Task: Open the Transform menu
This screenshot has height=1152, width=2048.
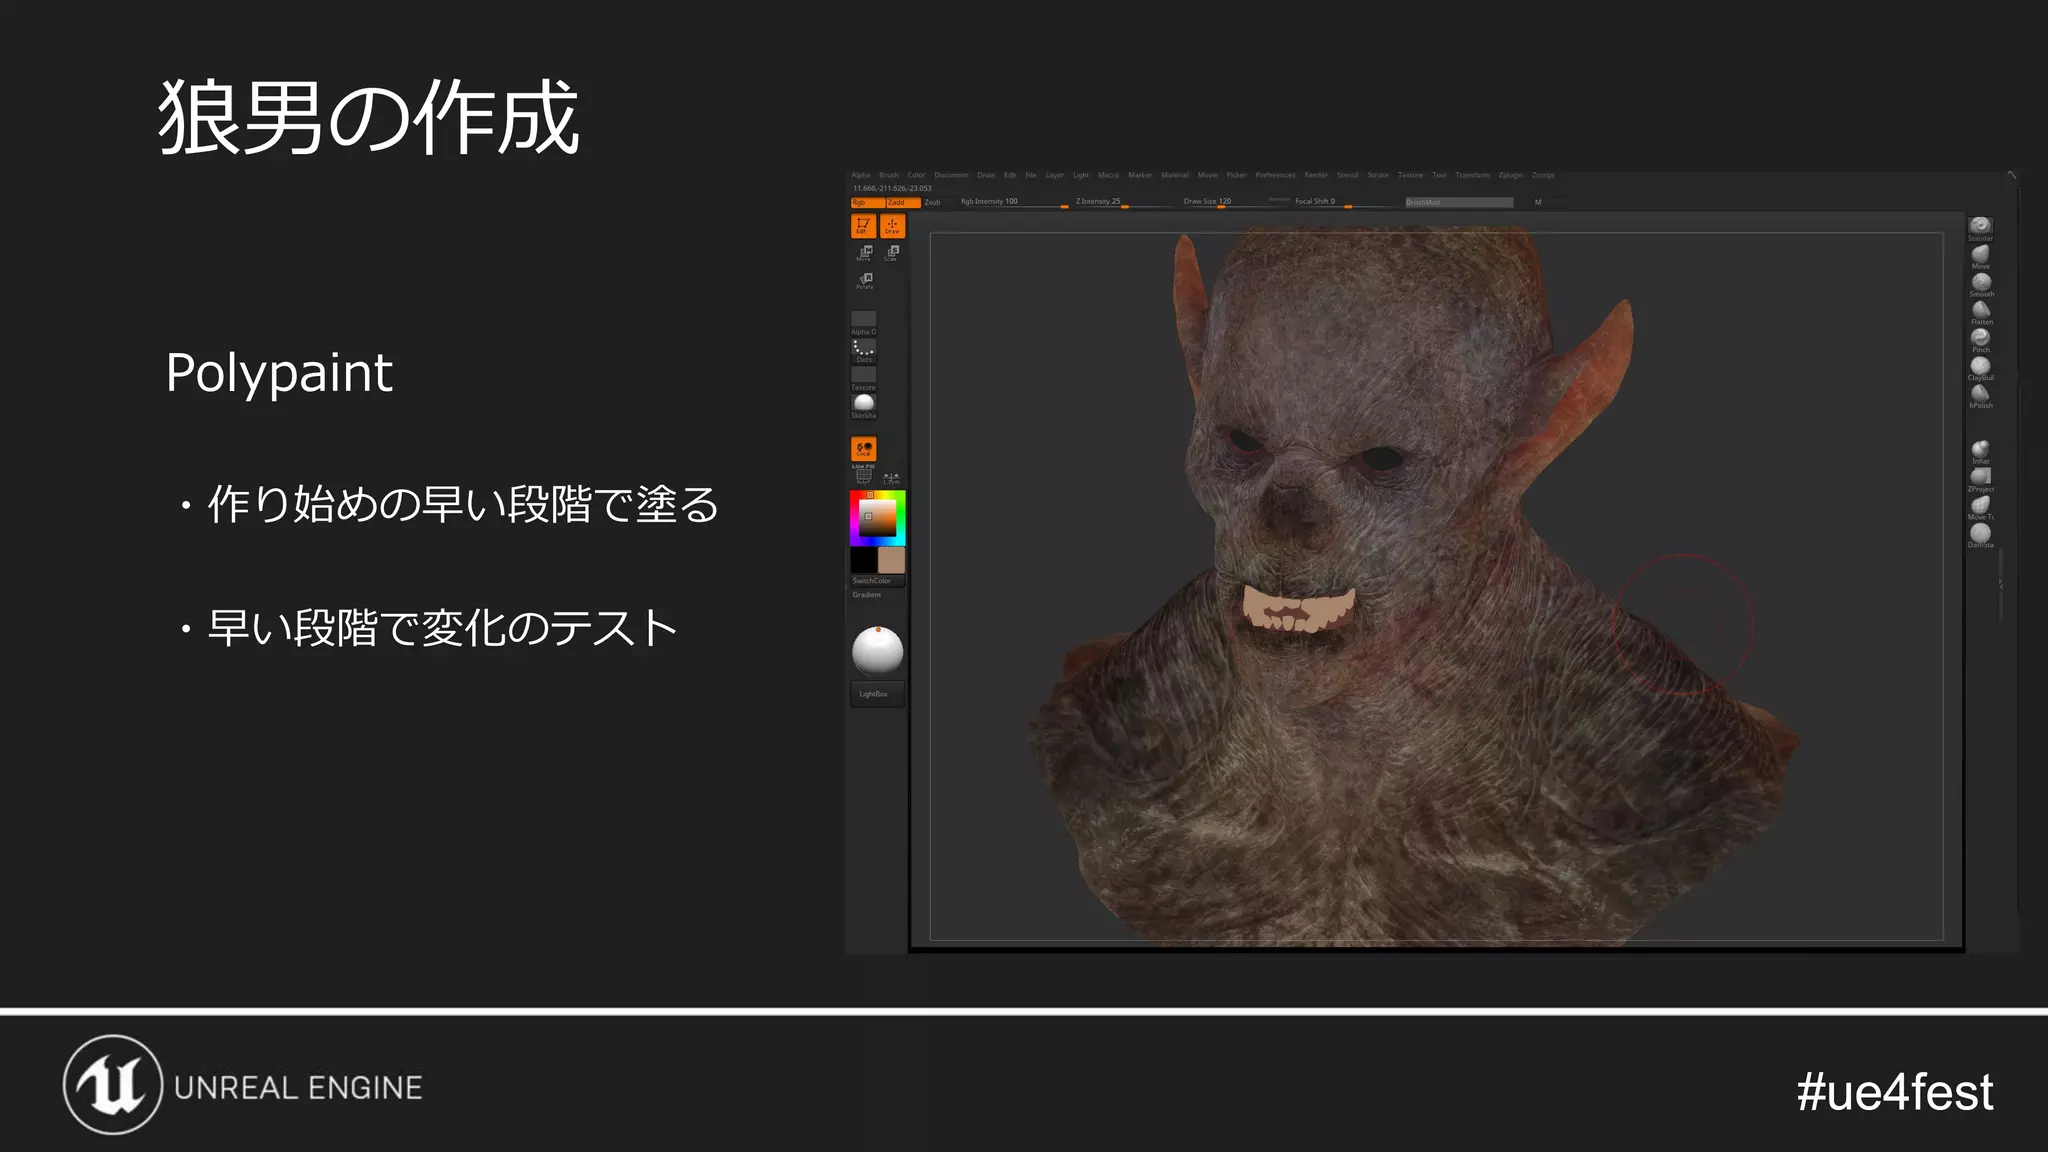Action: coord(1472,175)
